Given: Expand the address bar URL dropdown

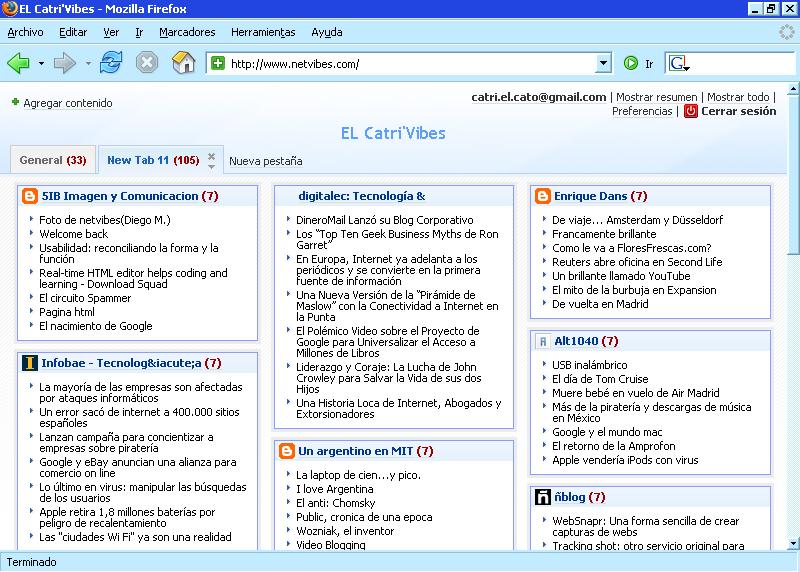Looking at the screenshot, I should click(603, 63).
